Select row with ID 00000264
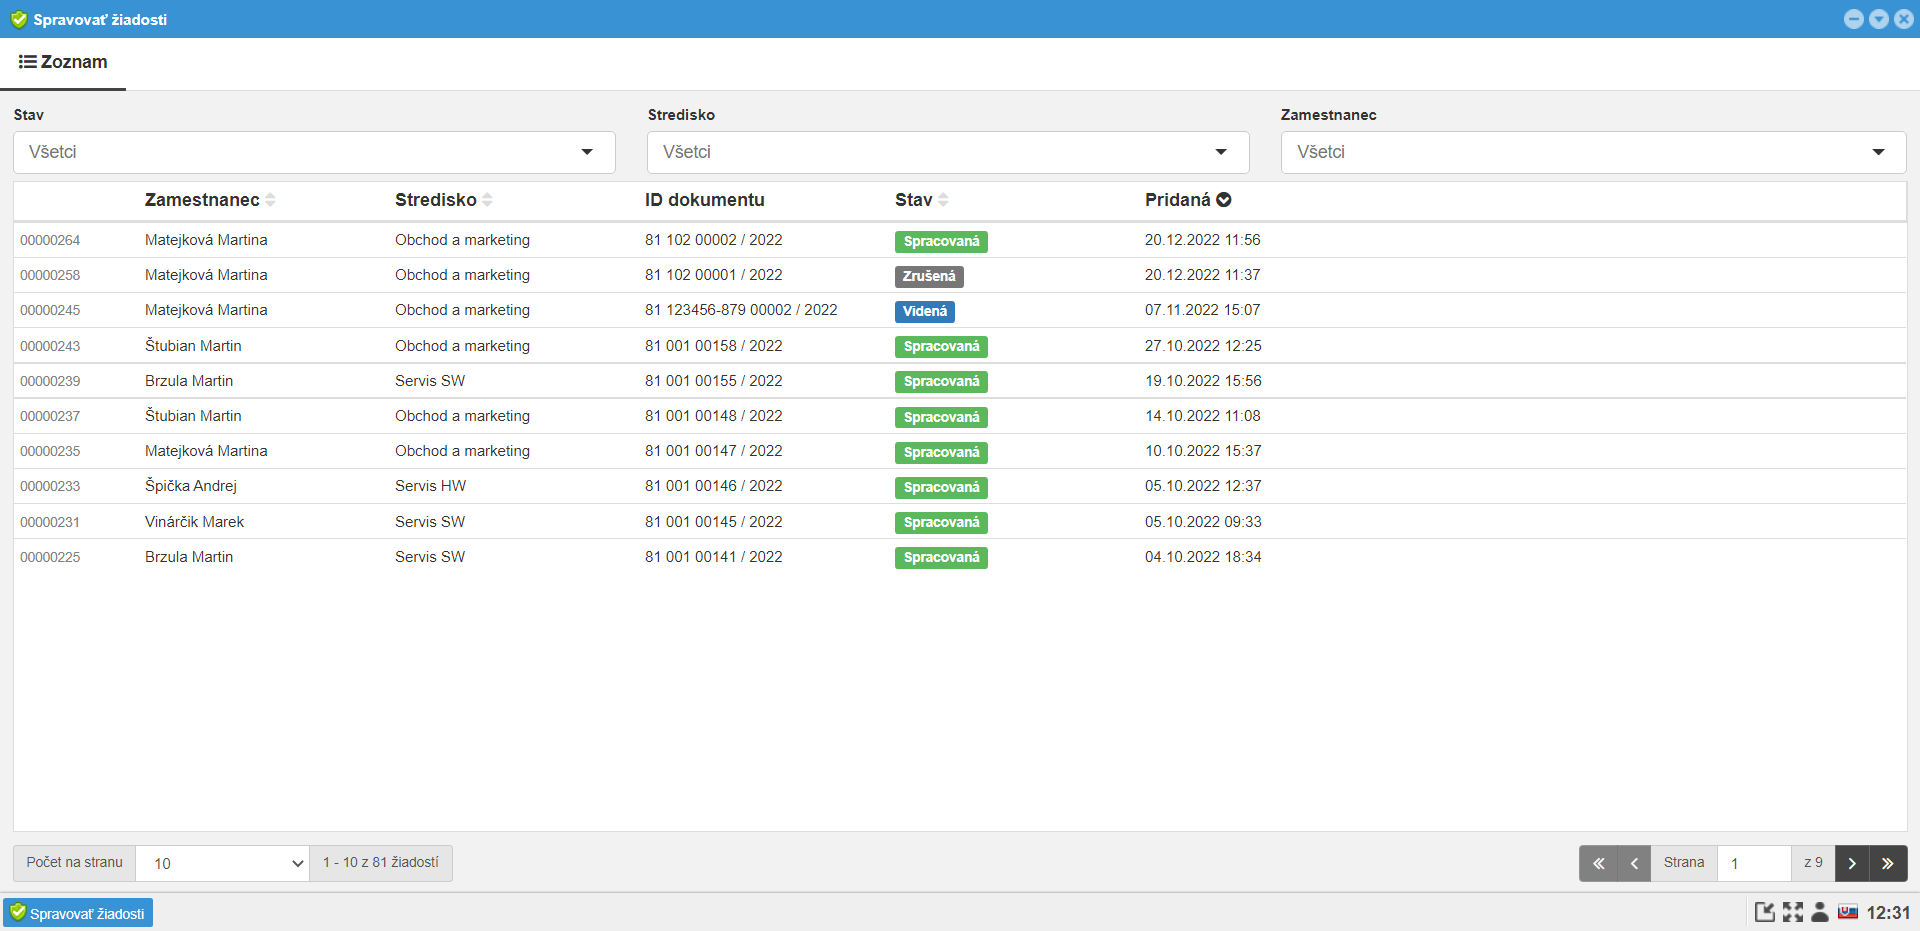 (x=960, y=240)
